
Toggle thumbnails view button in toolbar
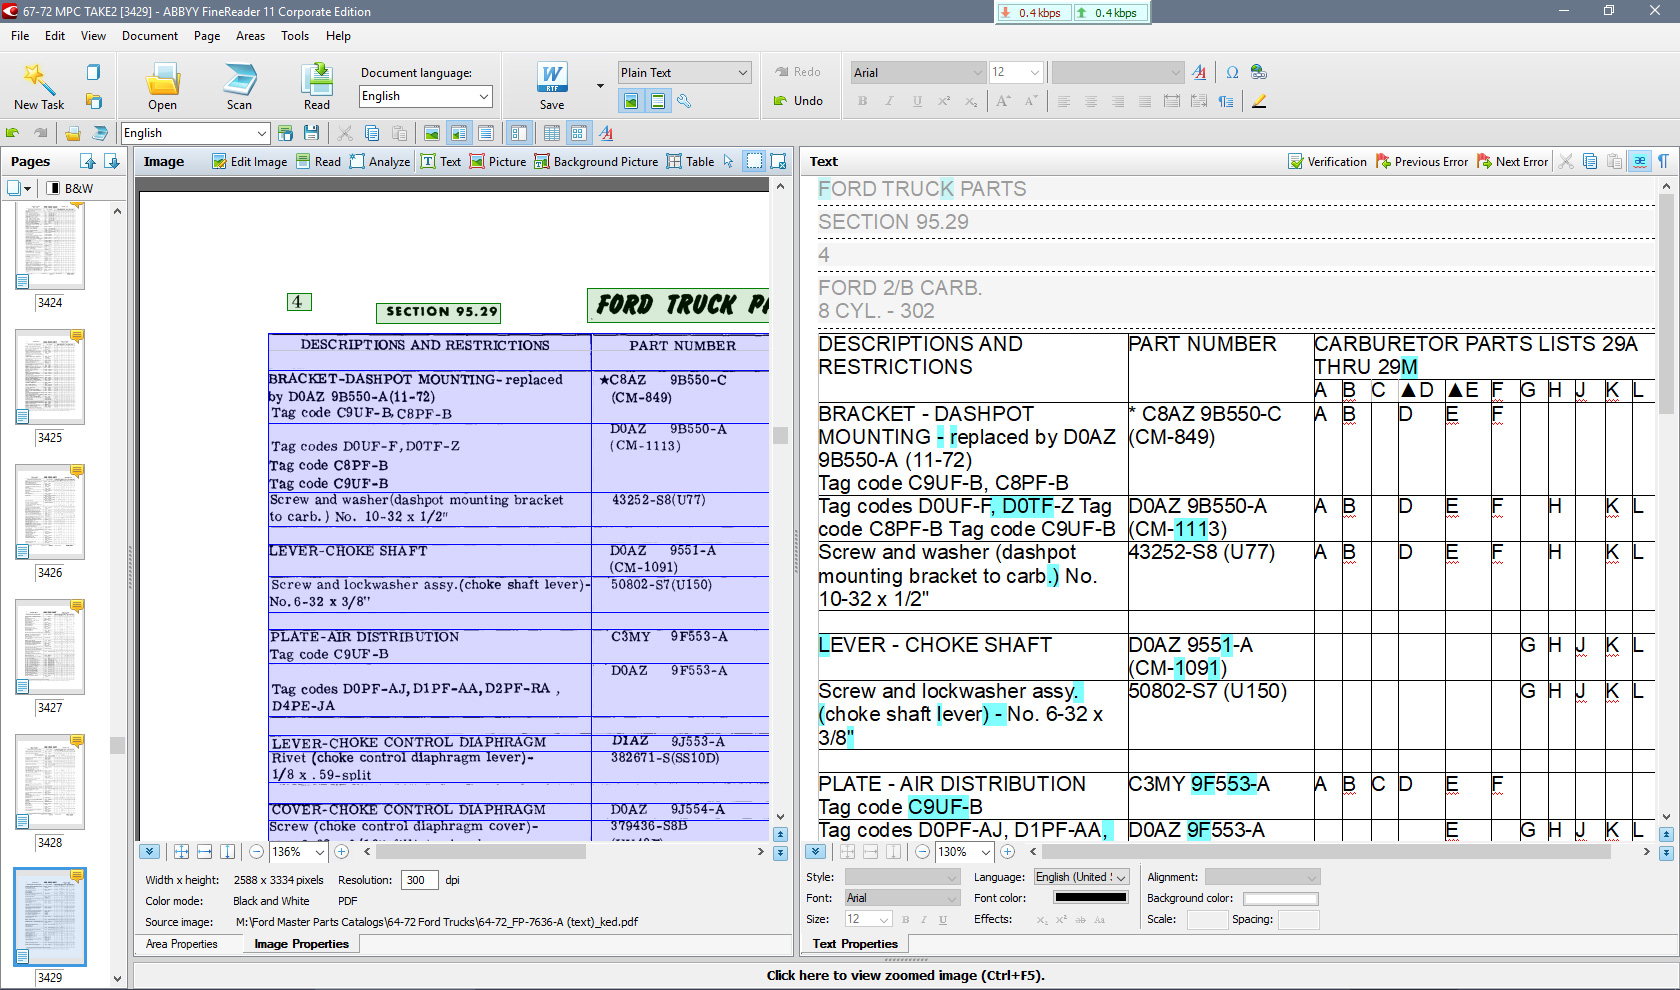coord(578,133)
